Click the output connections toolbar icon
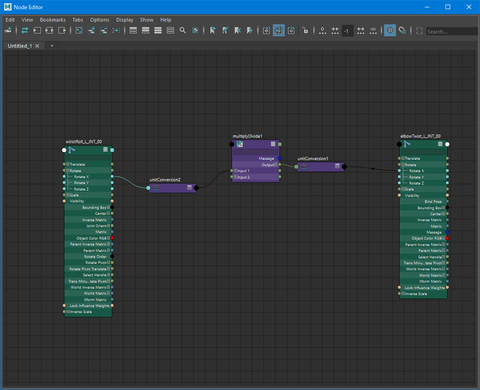Image resolution: width=480 pixels, height=390 pixels. tap(62, 31)
